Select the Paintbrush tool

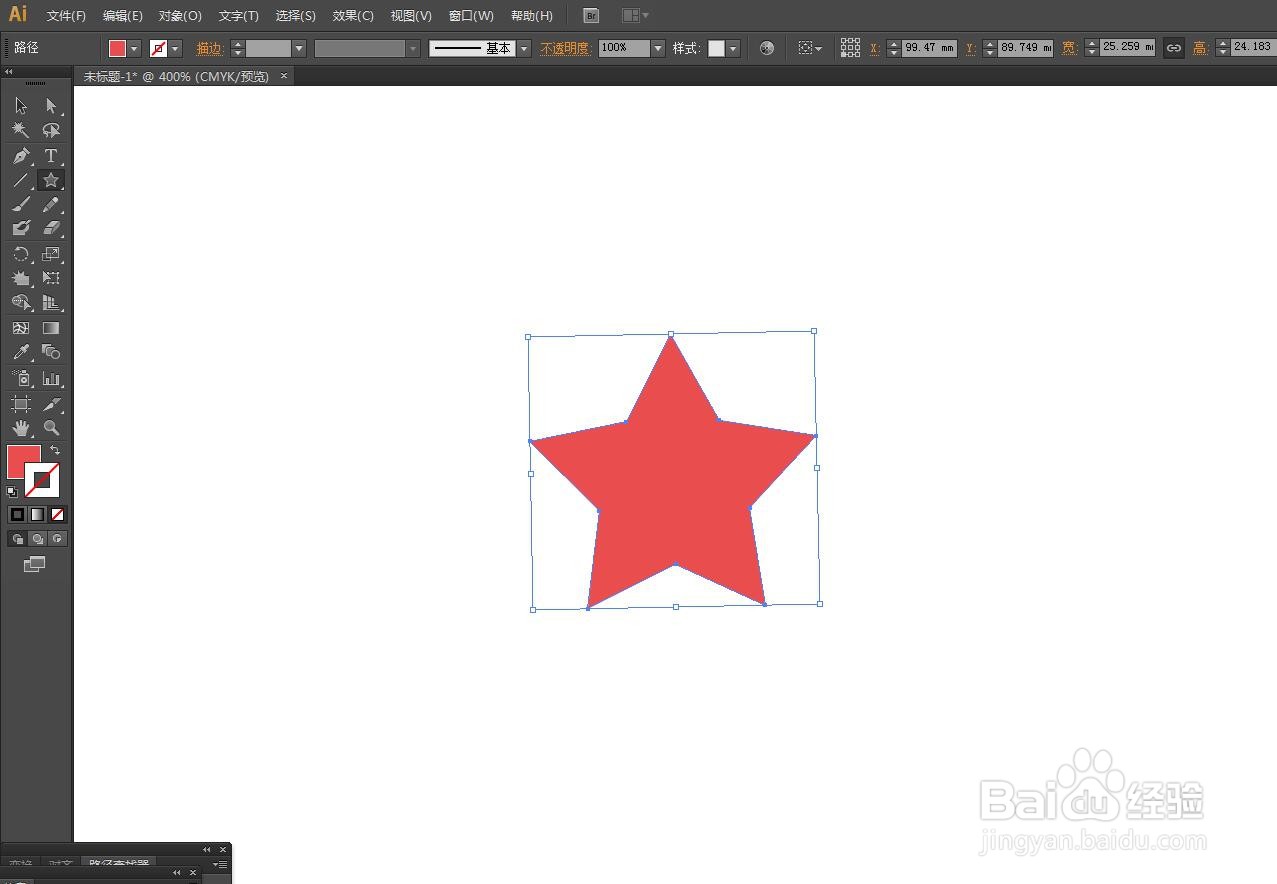point(21,205)
